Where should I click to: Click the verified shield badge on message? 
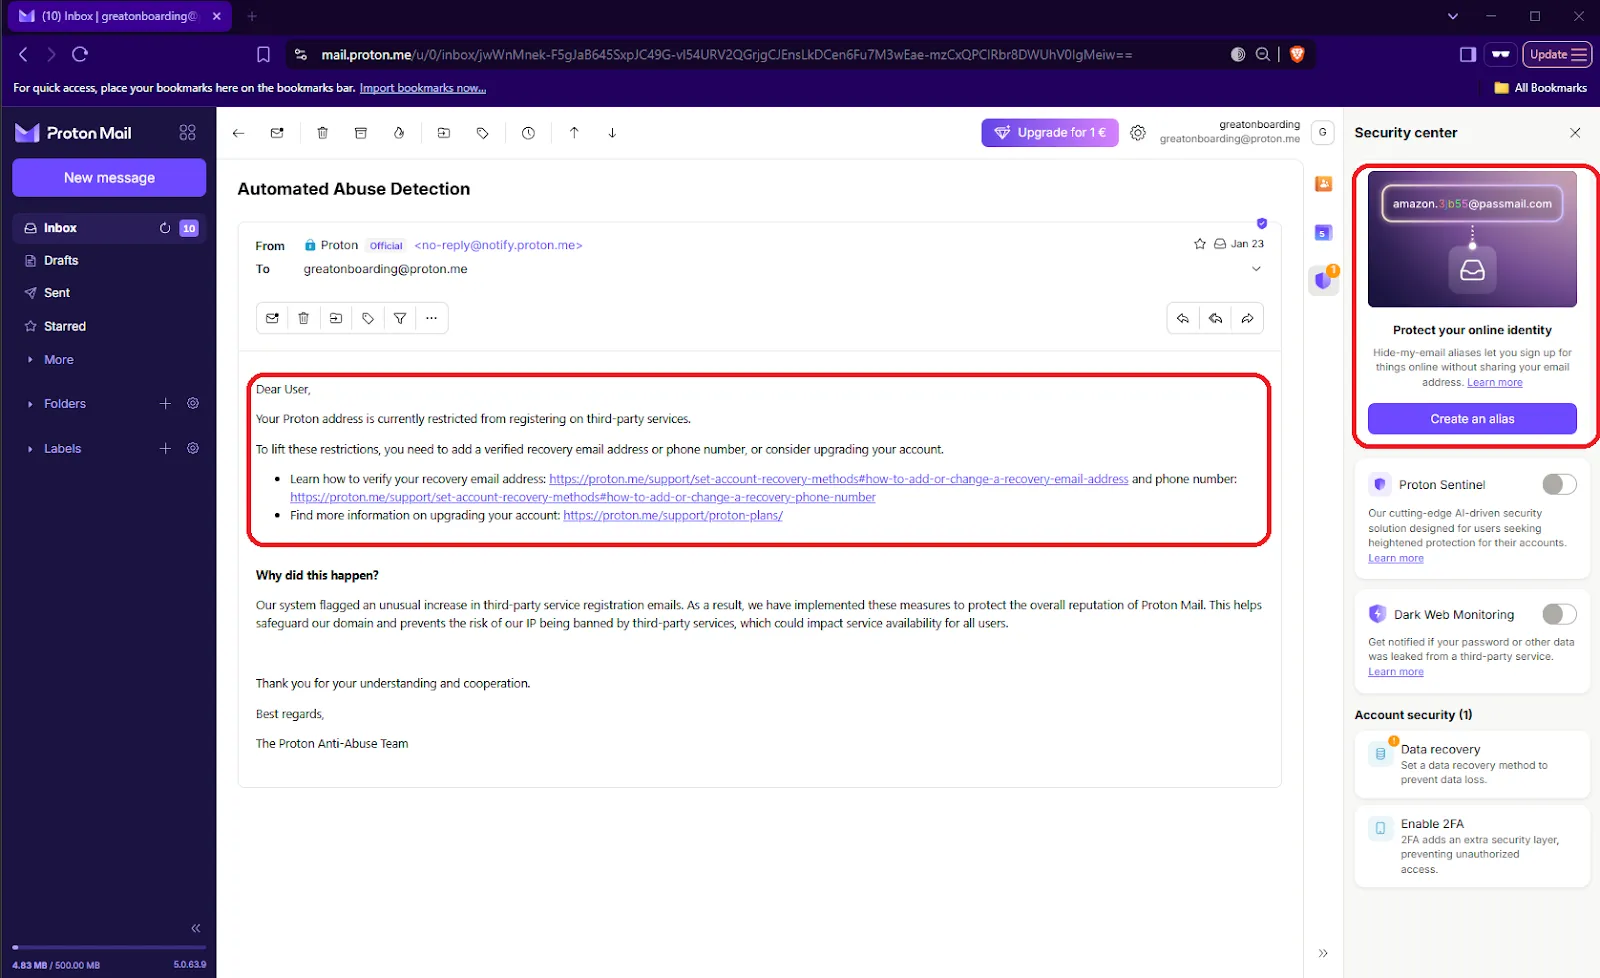1262,223
